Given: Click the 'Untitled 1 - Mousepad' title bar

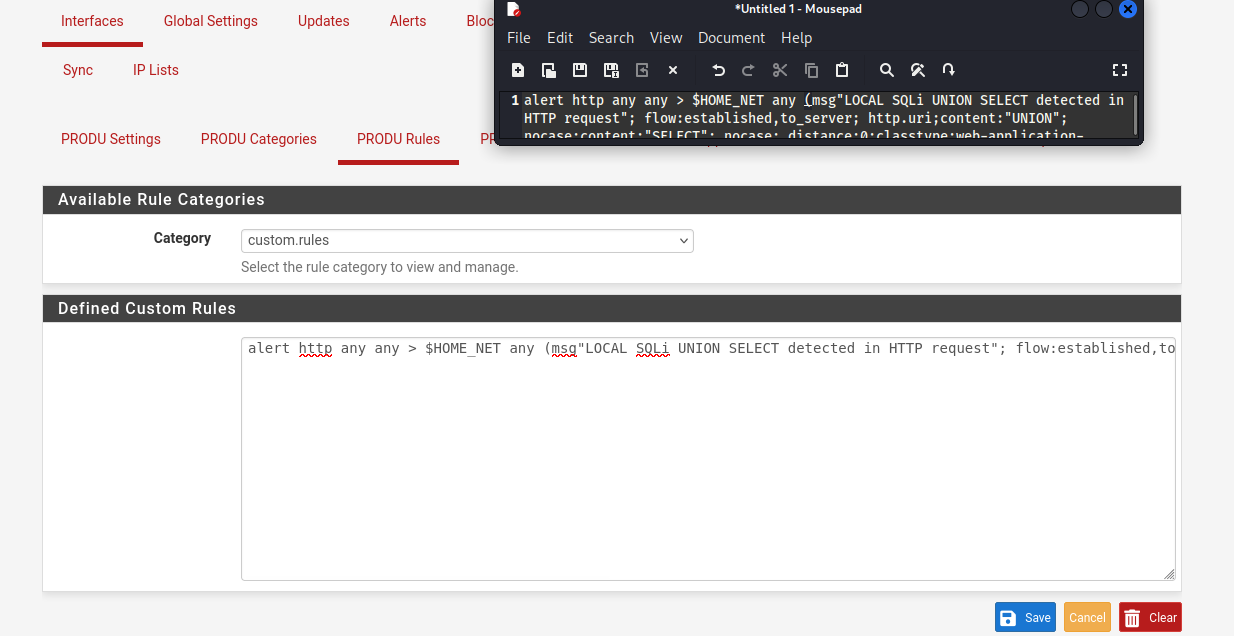Looking at the screenshot, I should pyautogui.click(x=800, y=9).
